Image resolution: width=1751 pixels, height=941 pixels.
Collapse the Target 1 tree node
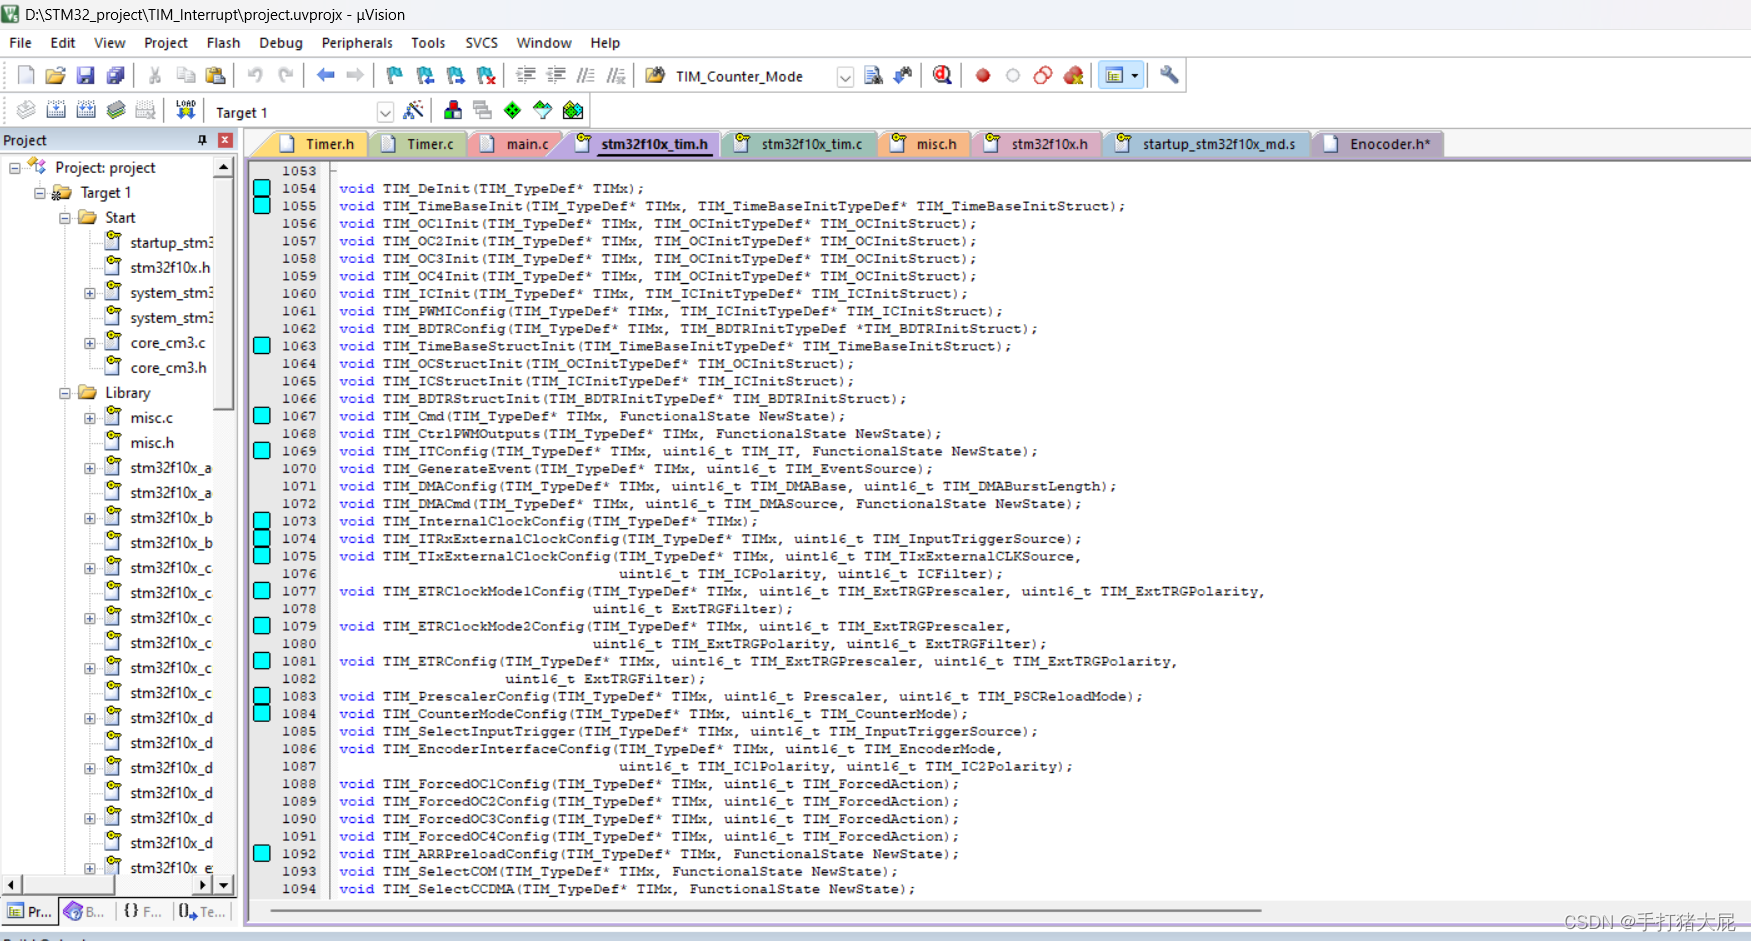[x=39, y=193]
